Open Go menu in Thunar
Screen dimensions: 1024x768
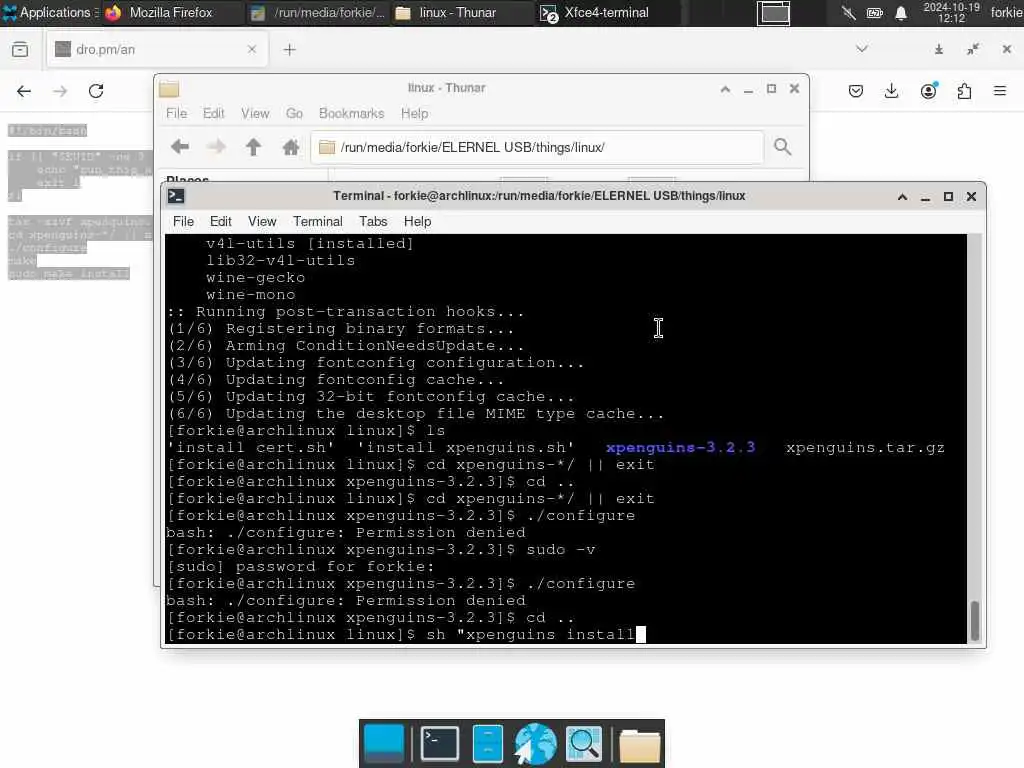point(294,114)
